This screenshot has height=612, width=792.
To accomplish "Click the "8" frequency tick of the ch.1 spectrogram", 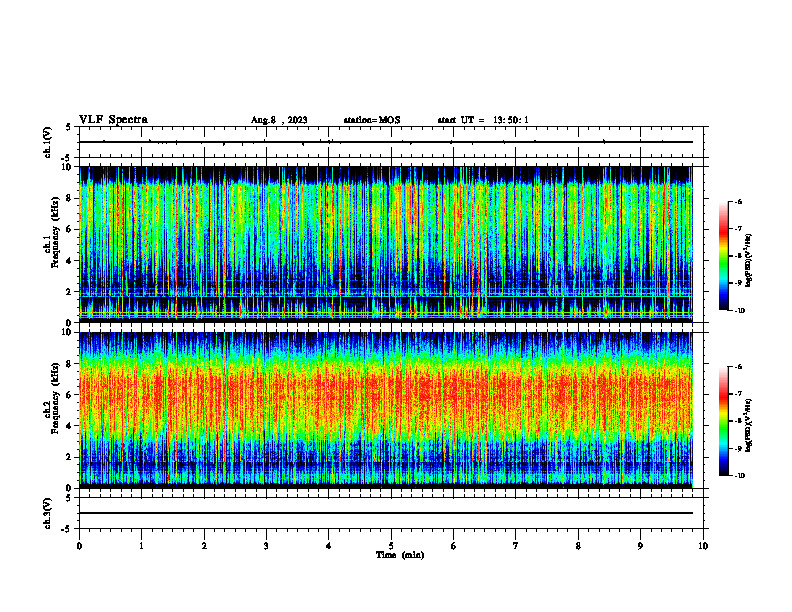I will coord(70,198).
